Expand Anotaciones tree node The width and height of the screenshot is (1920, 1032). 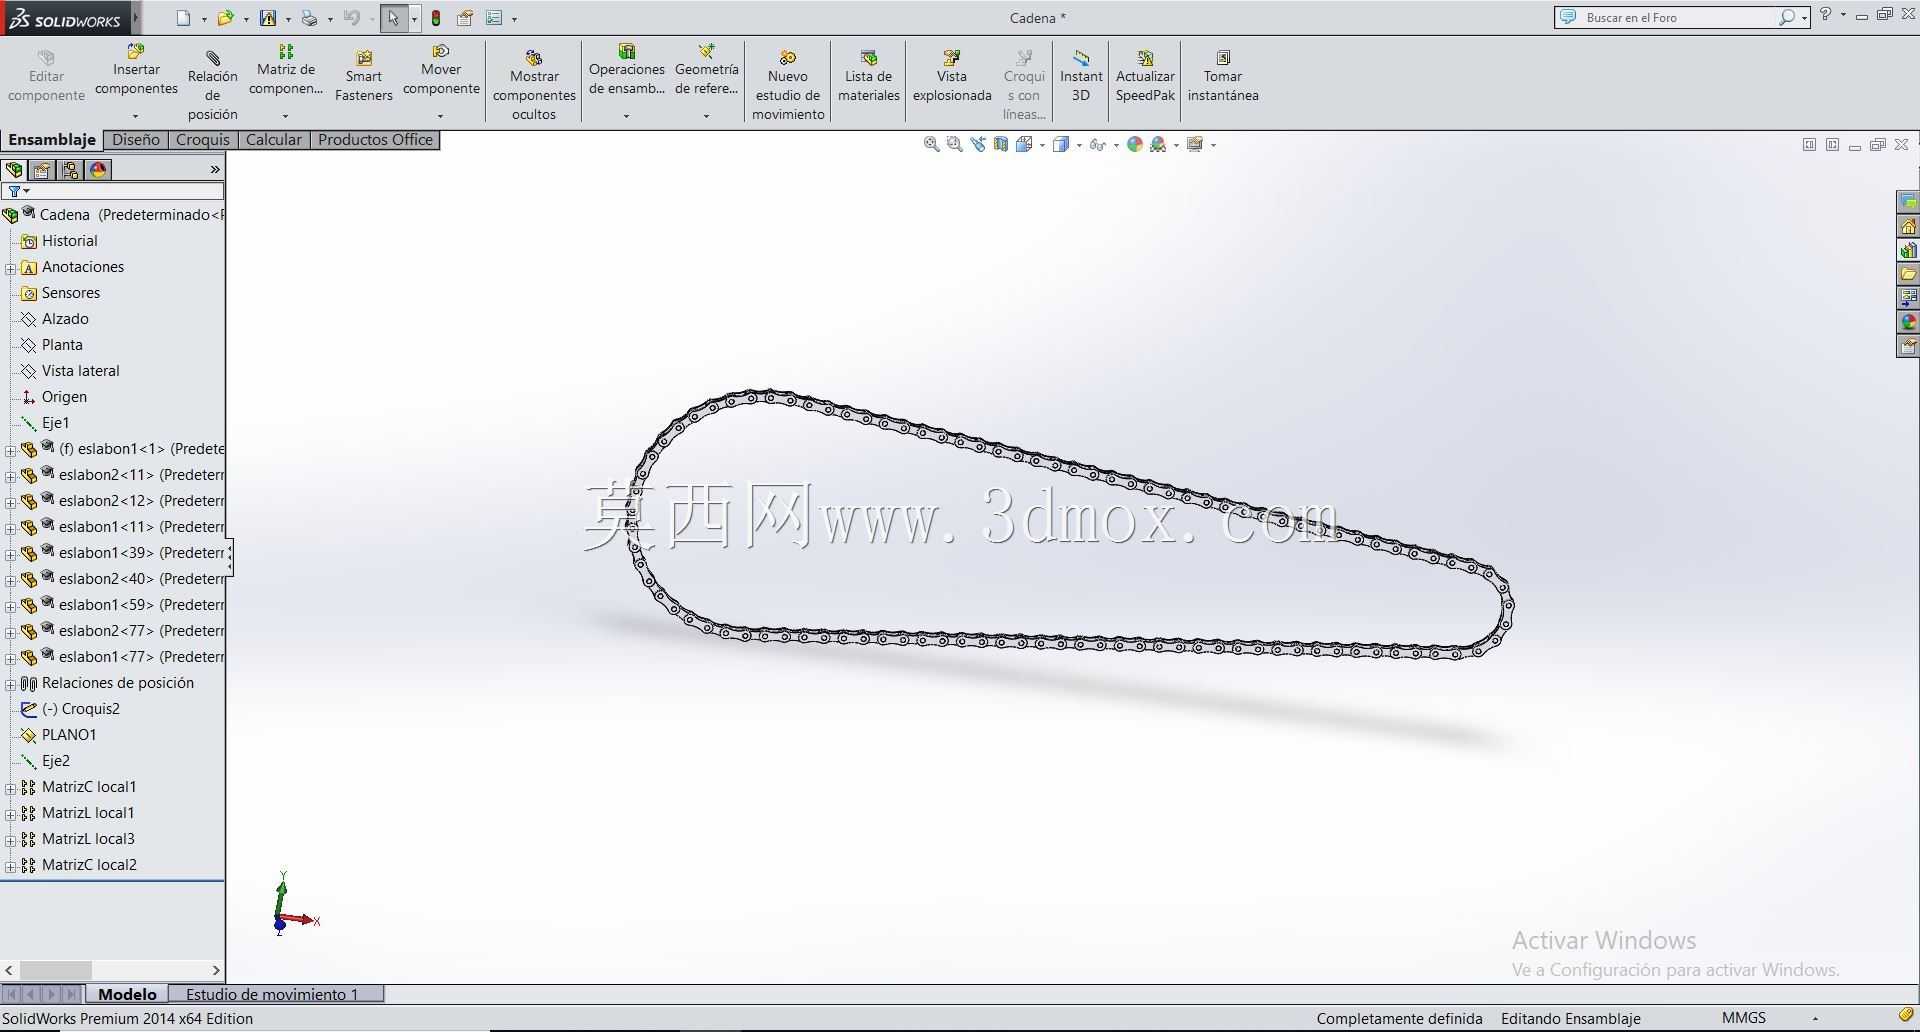(x=10, y=268)
